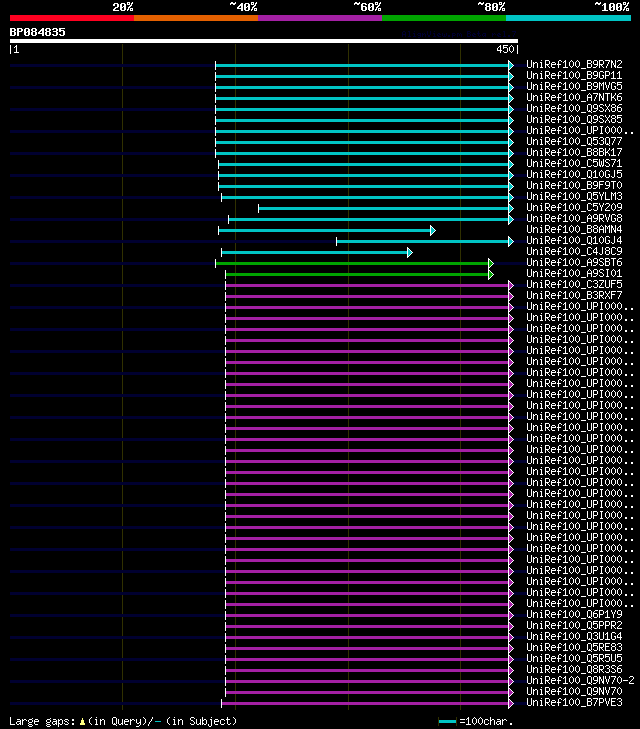
Task: Select the cyan C4J8C9 alignment bar
Action: [317, 252]
